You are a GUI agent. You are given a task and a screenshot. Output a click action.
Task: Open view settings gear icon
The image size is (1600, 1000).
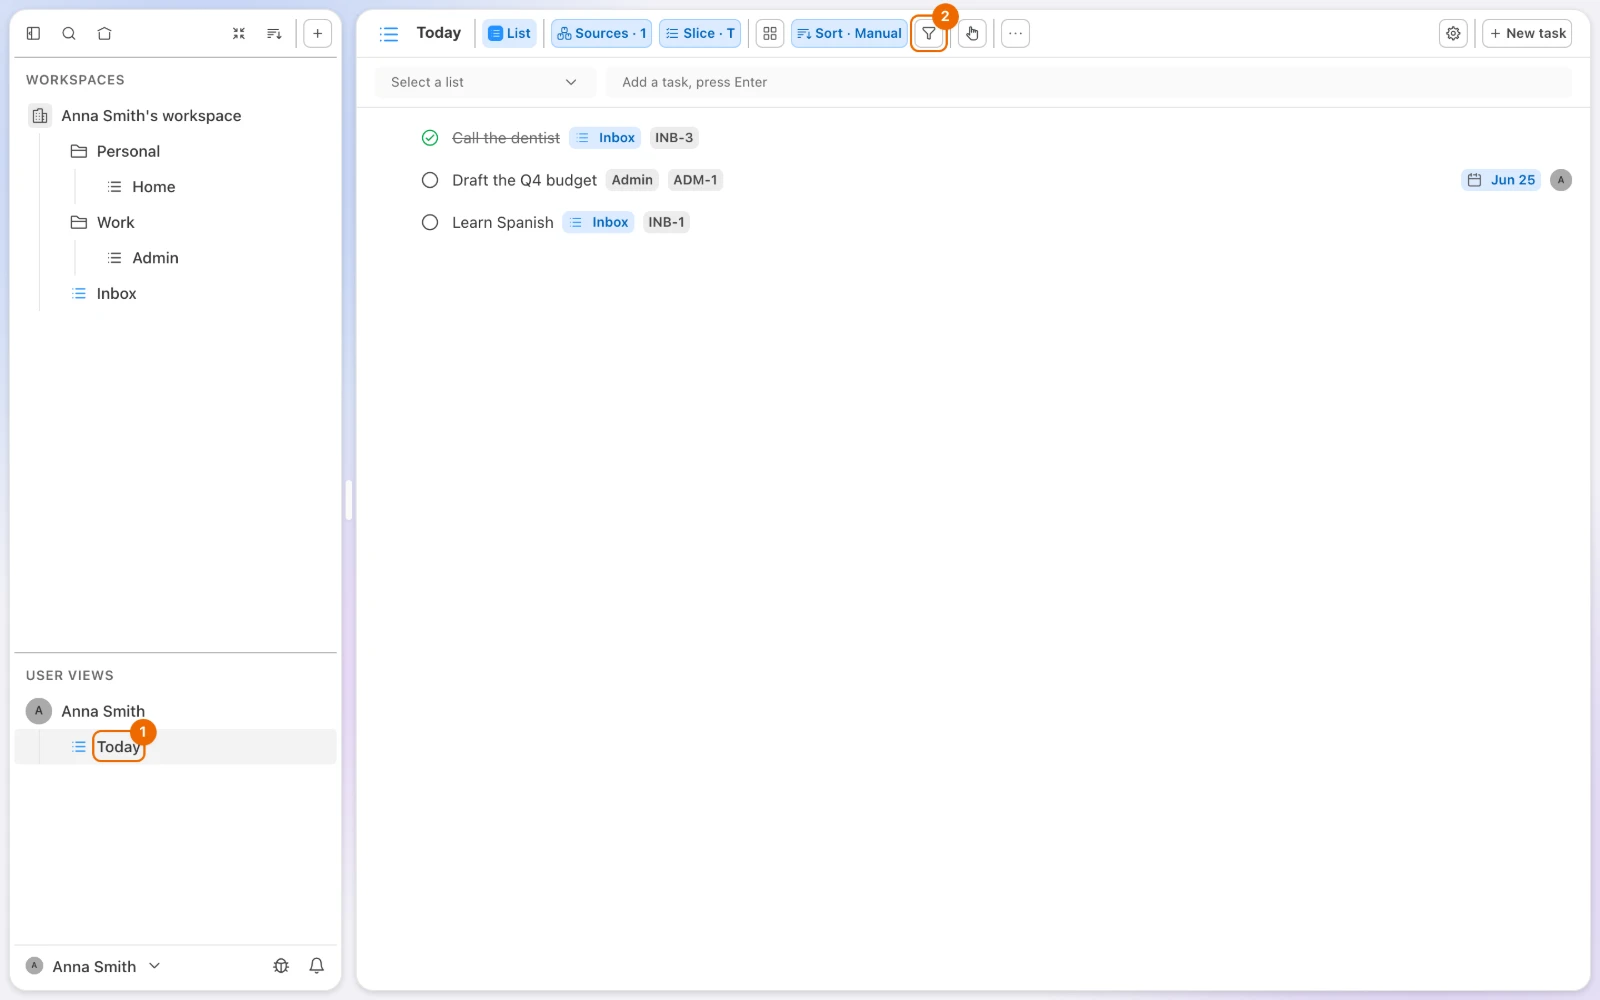1453,33
